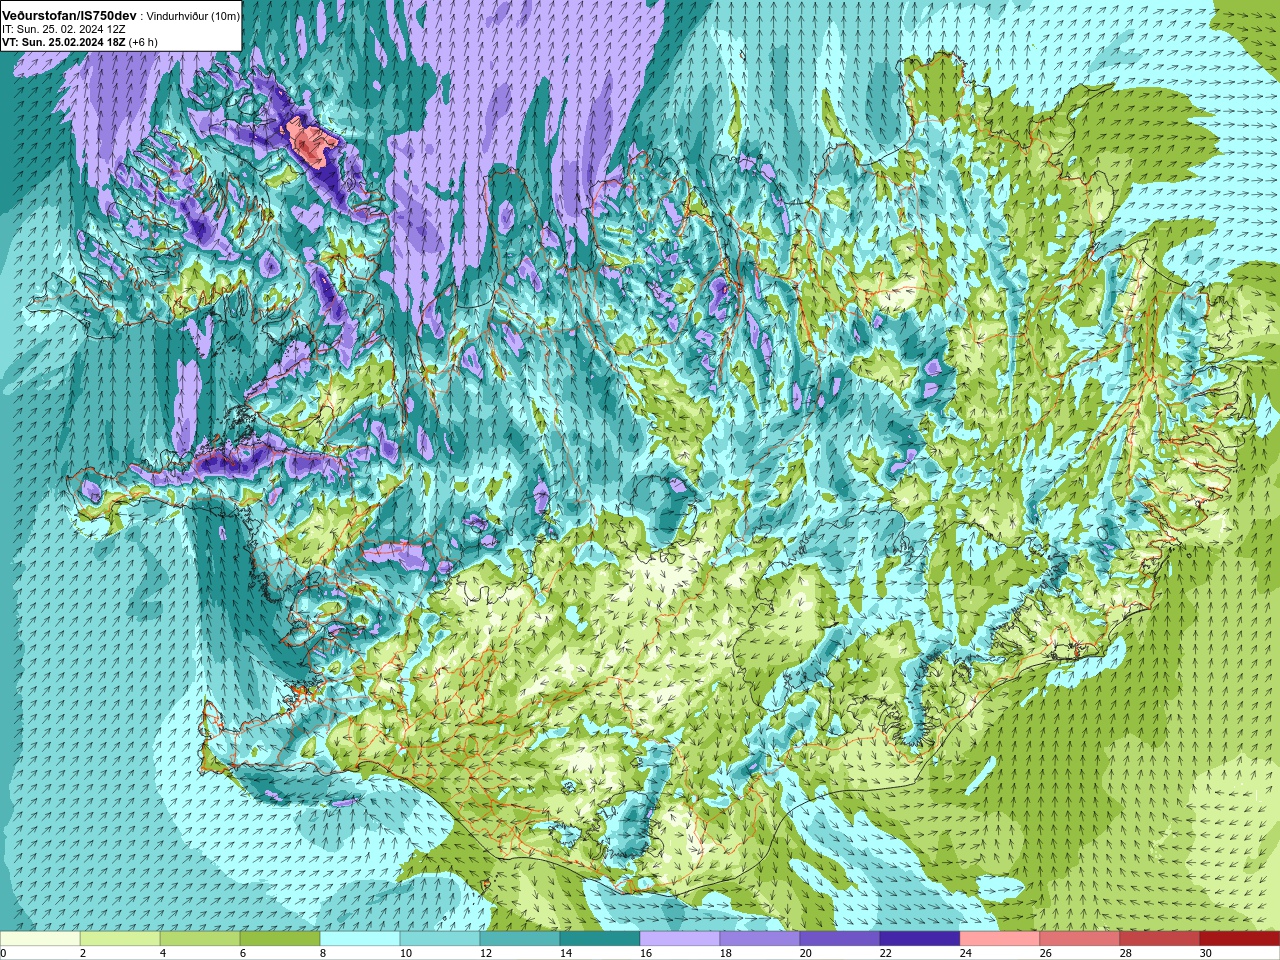Select the Vindurhviður (10m) label

193,17
